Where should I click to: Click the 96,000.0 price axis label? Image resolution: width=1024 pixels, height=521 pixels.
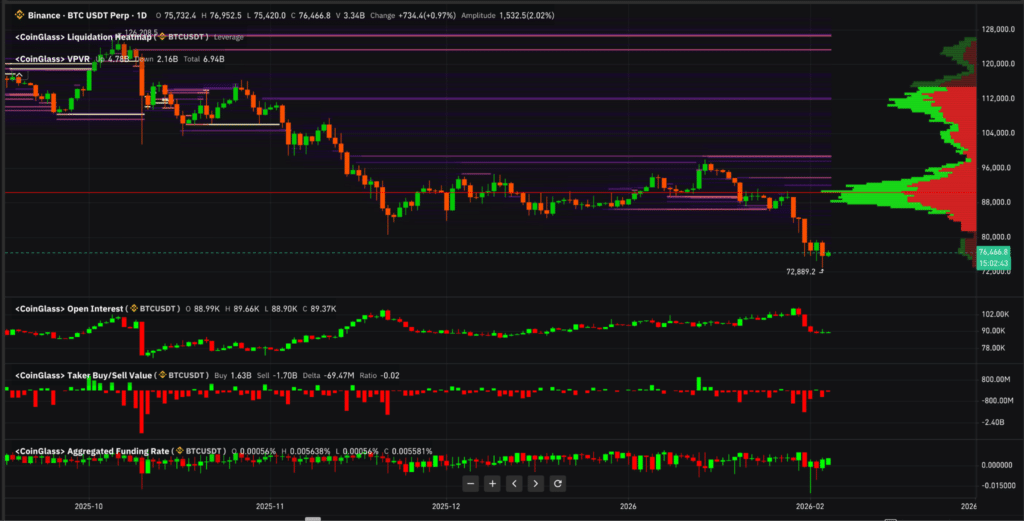(998, 168)
